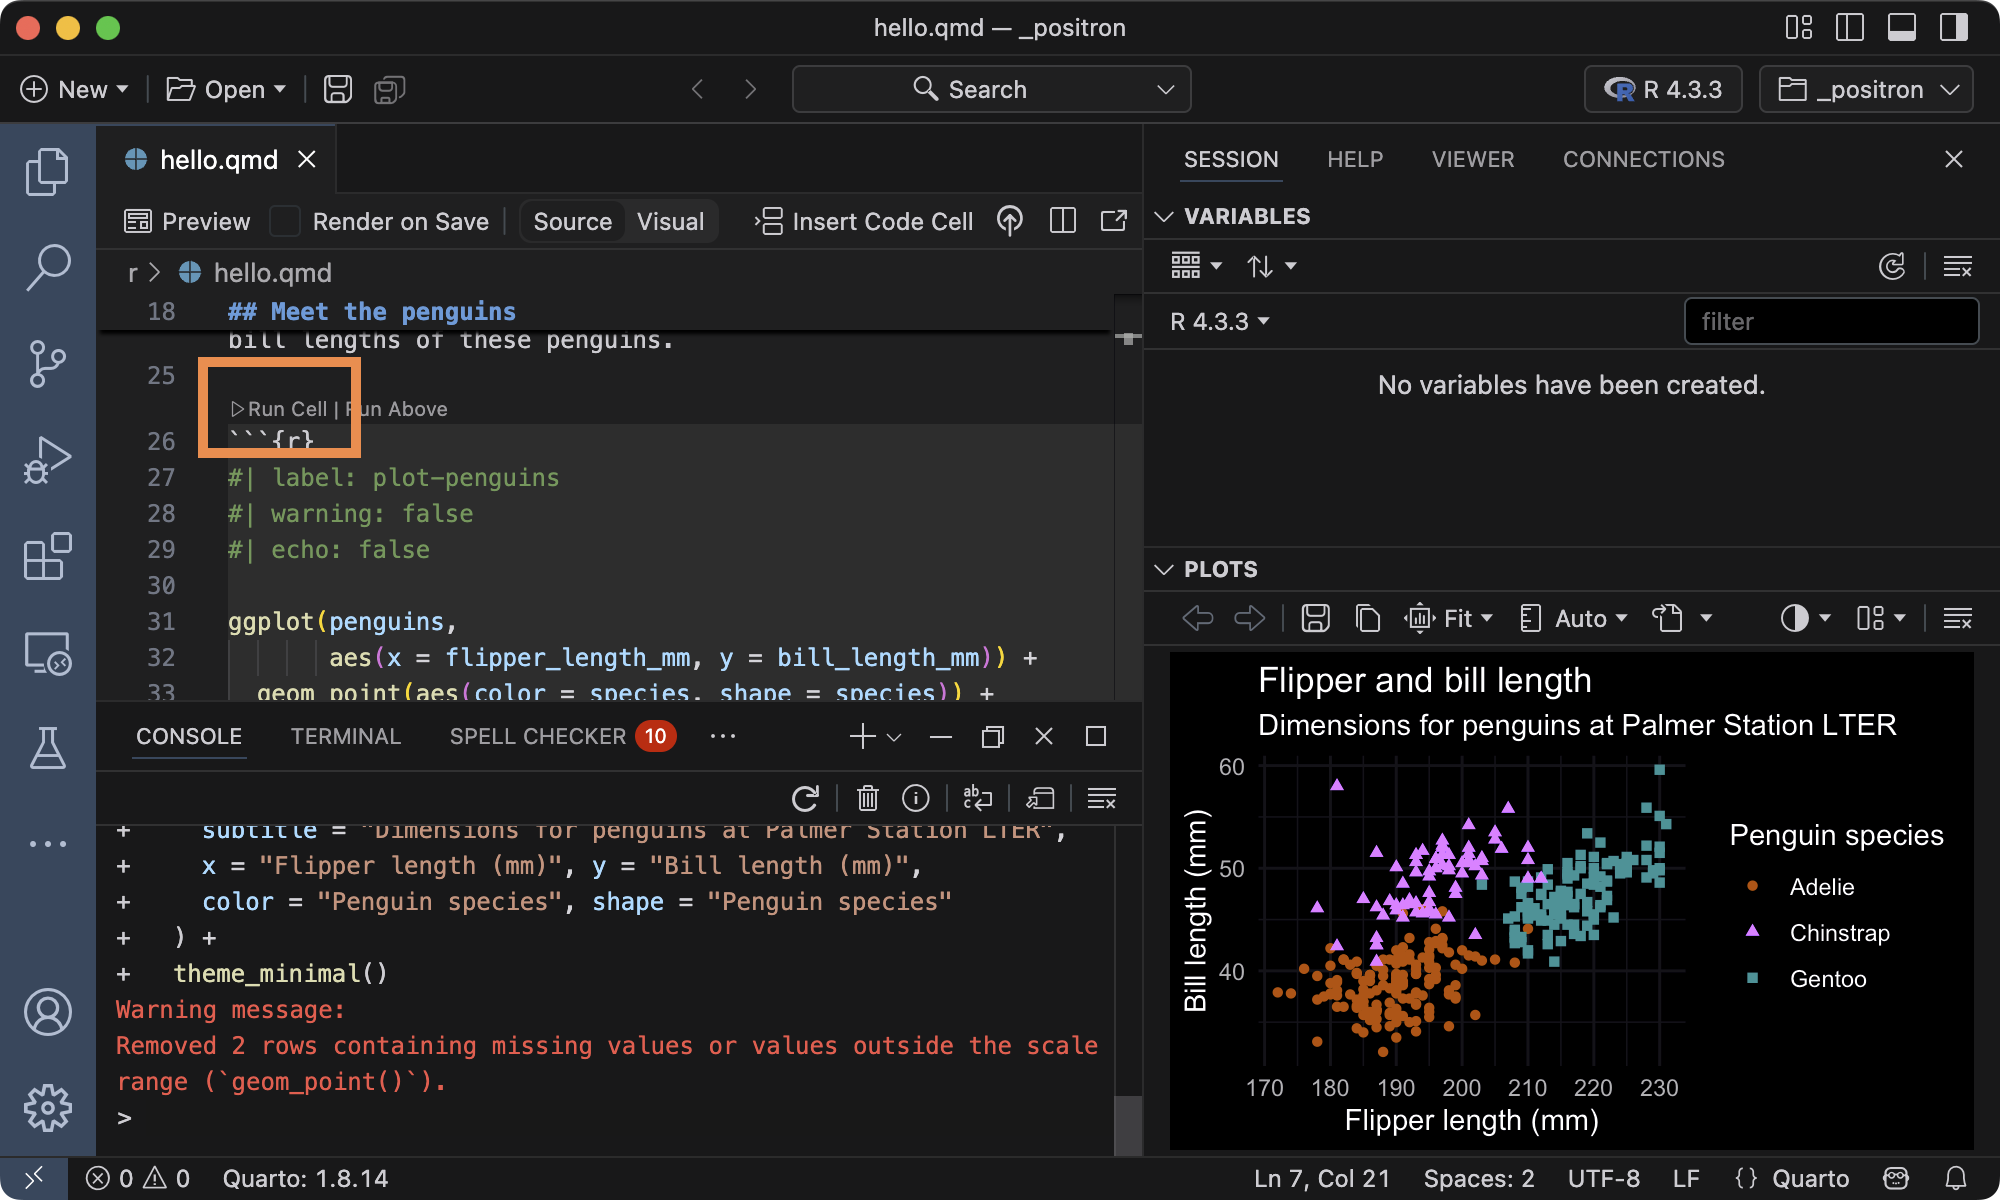Open the plot Fit zoom dropdown

click(x=1449, y=618)
